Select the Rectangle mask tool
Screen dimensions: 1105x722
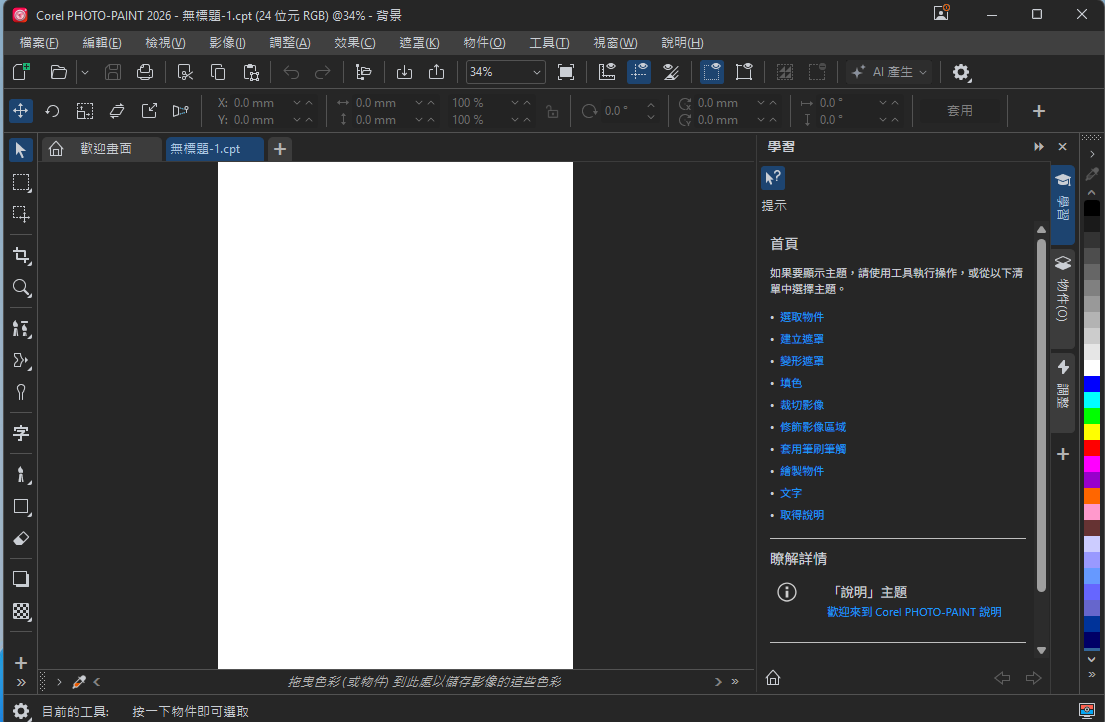pos(21,182)
